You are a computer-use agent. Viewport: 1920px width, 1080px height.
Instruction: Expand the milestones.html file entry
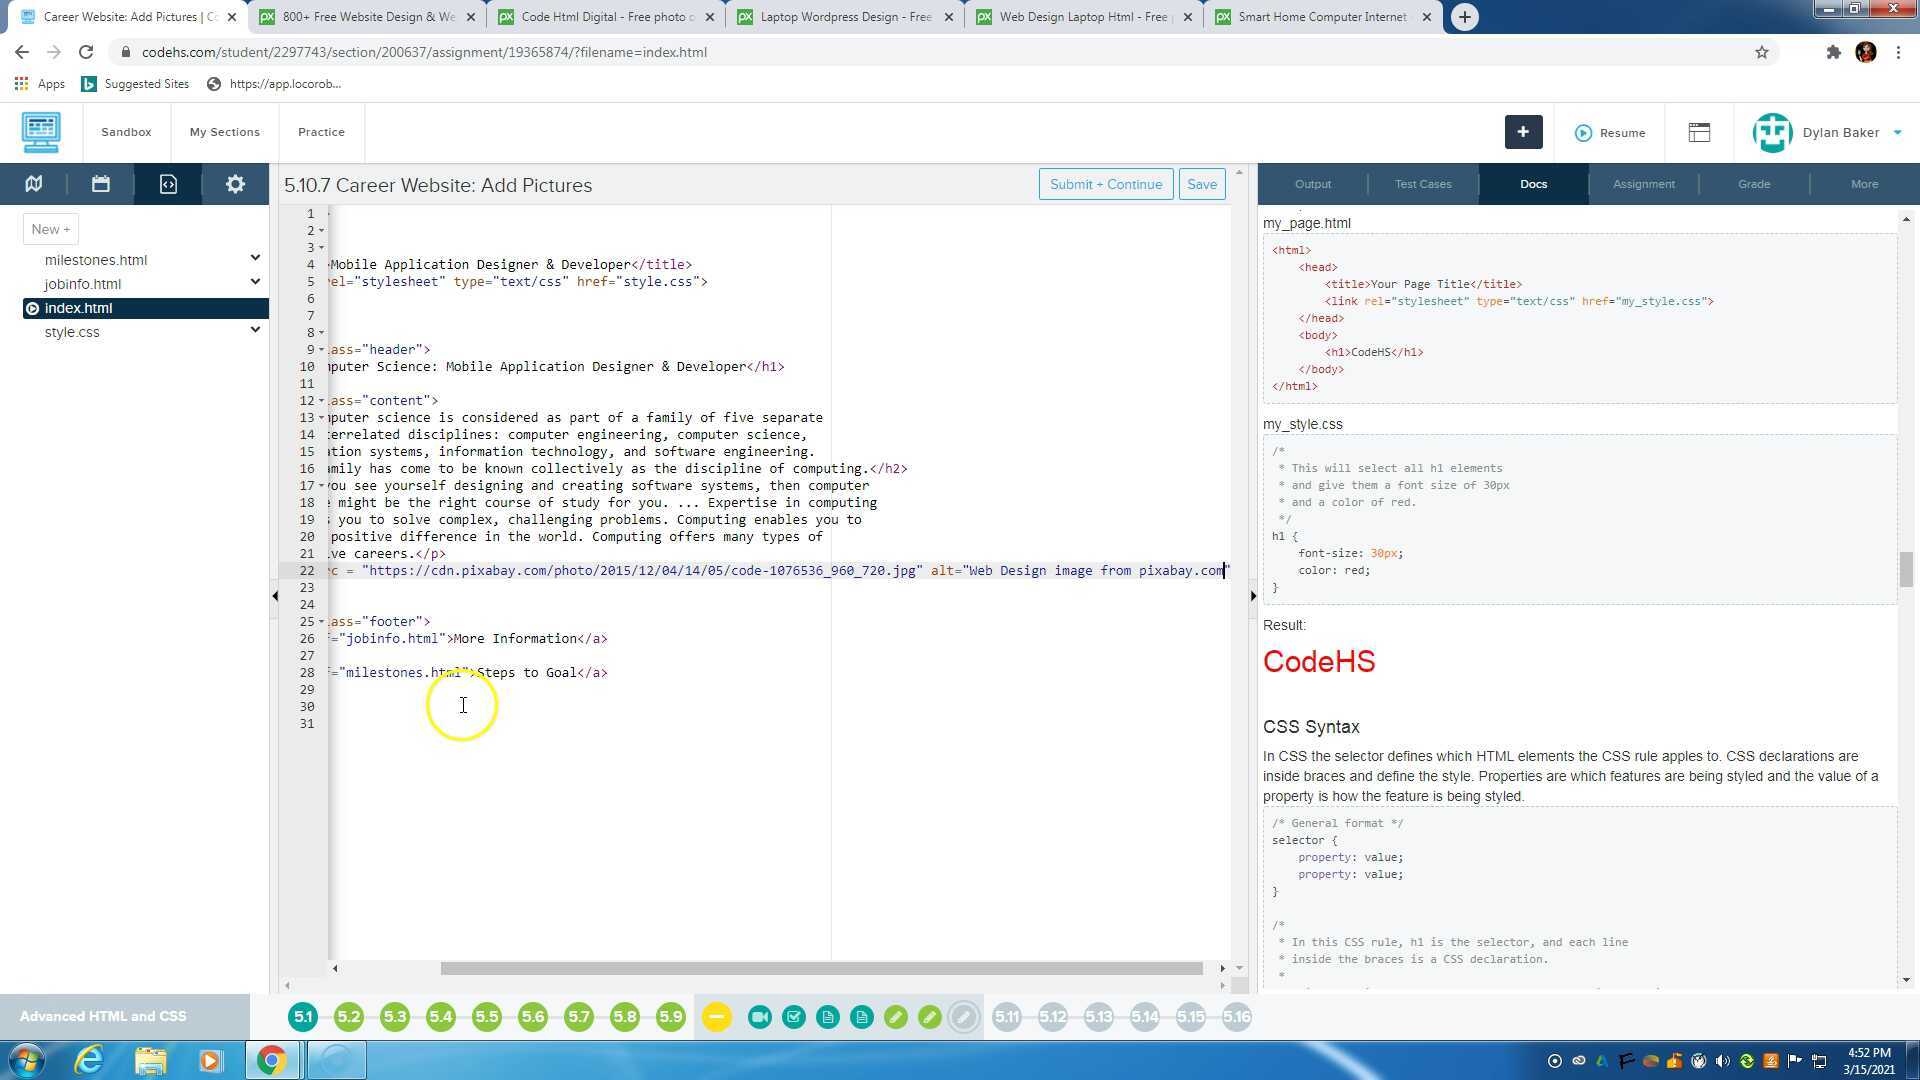(256, 257)
